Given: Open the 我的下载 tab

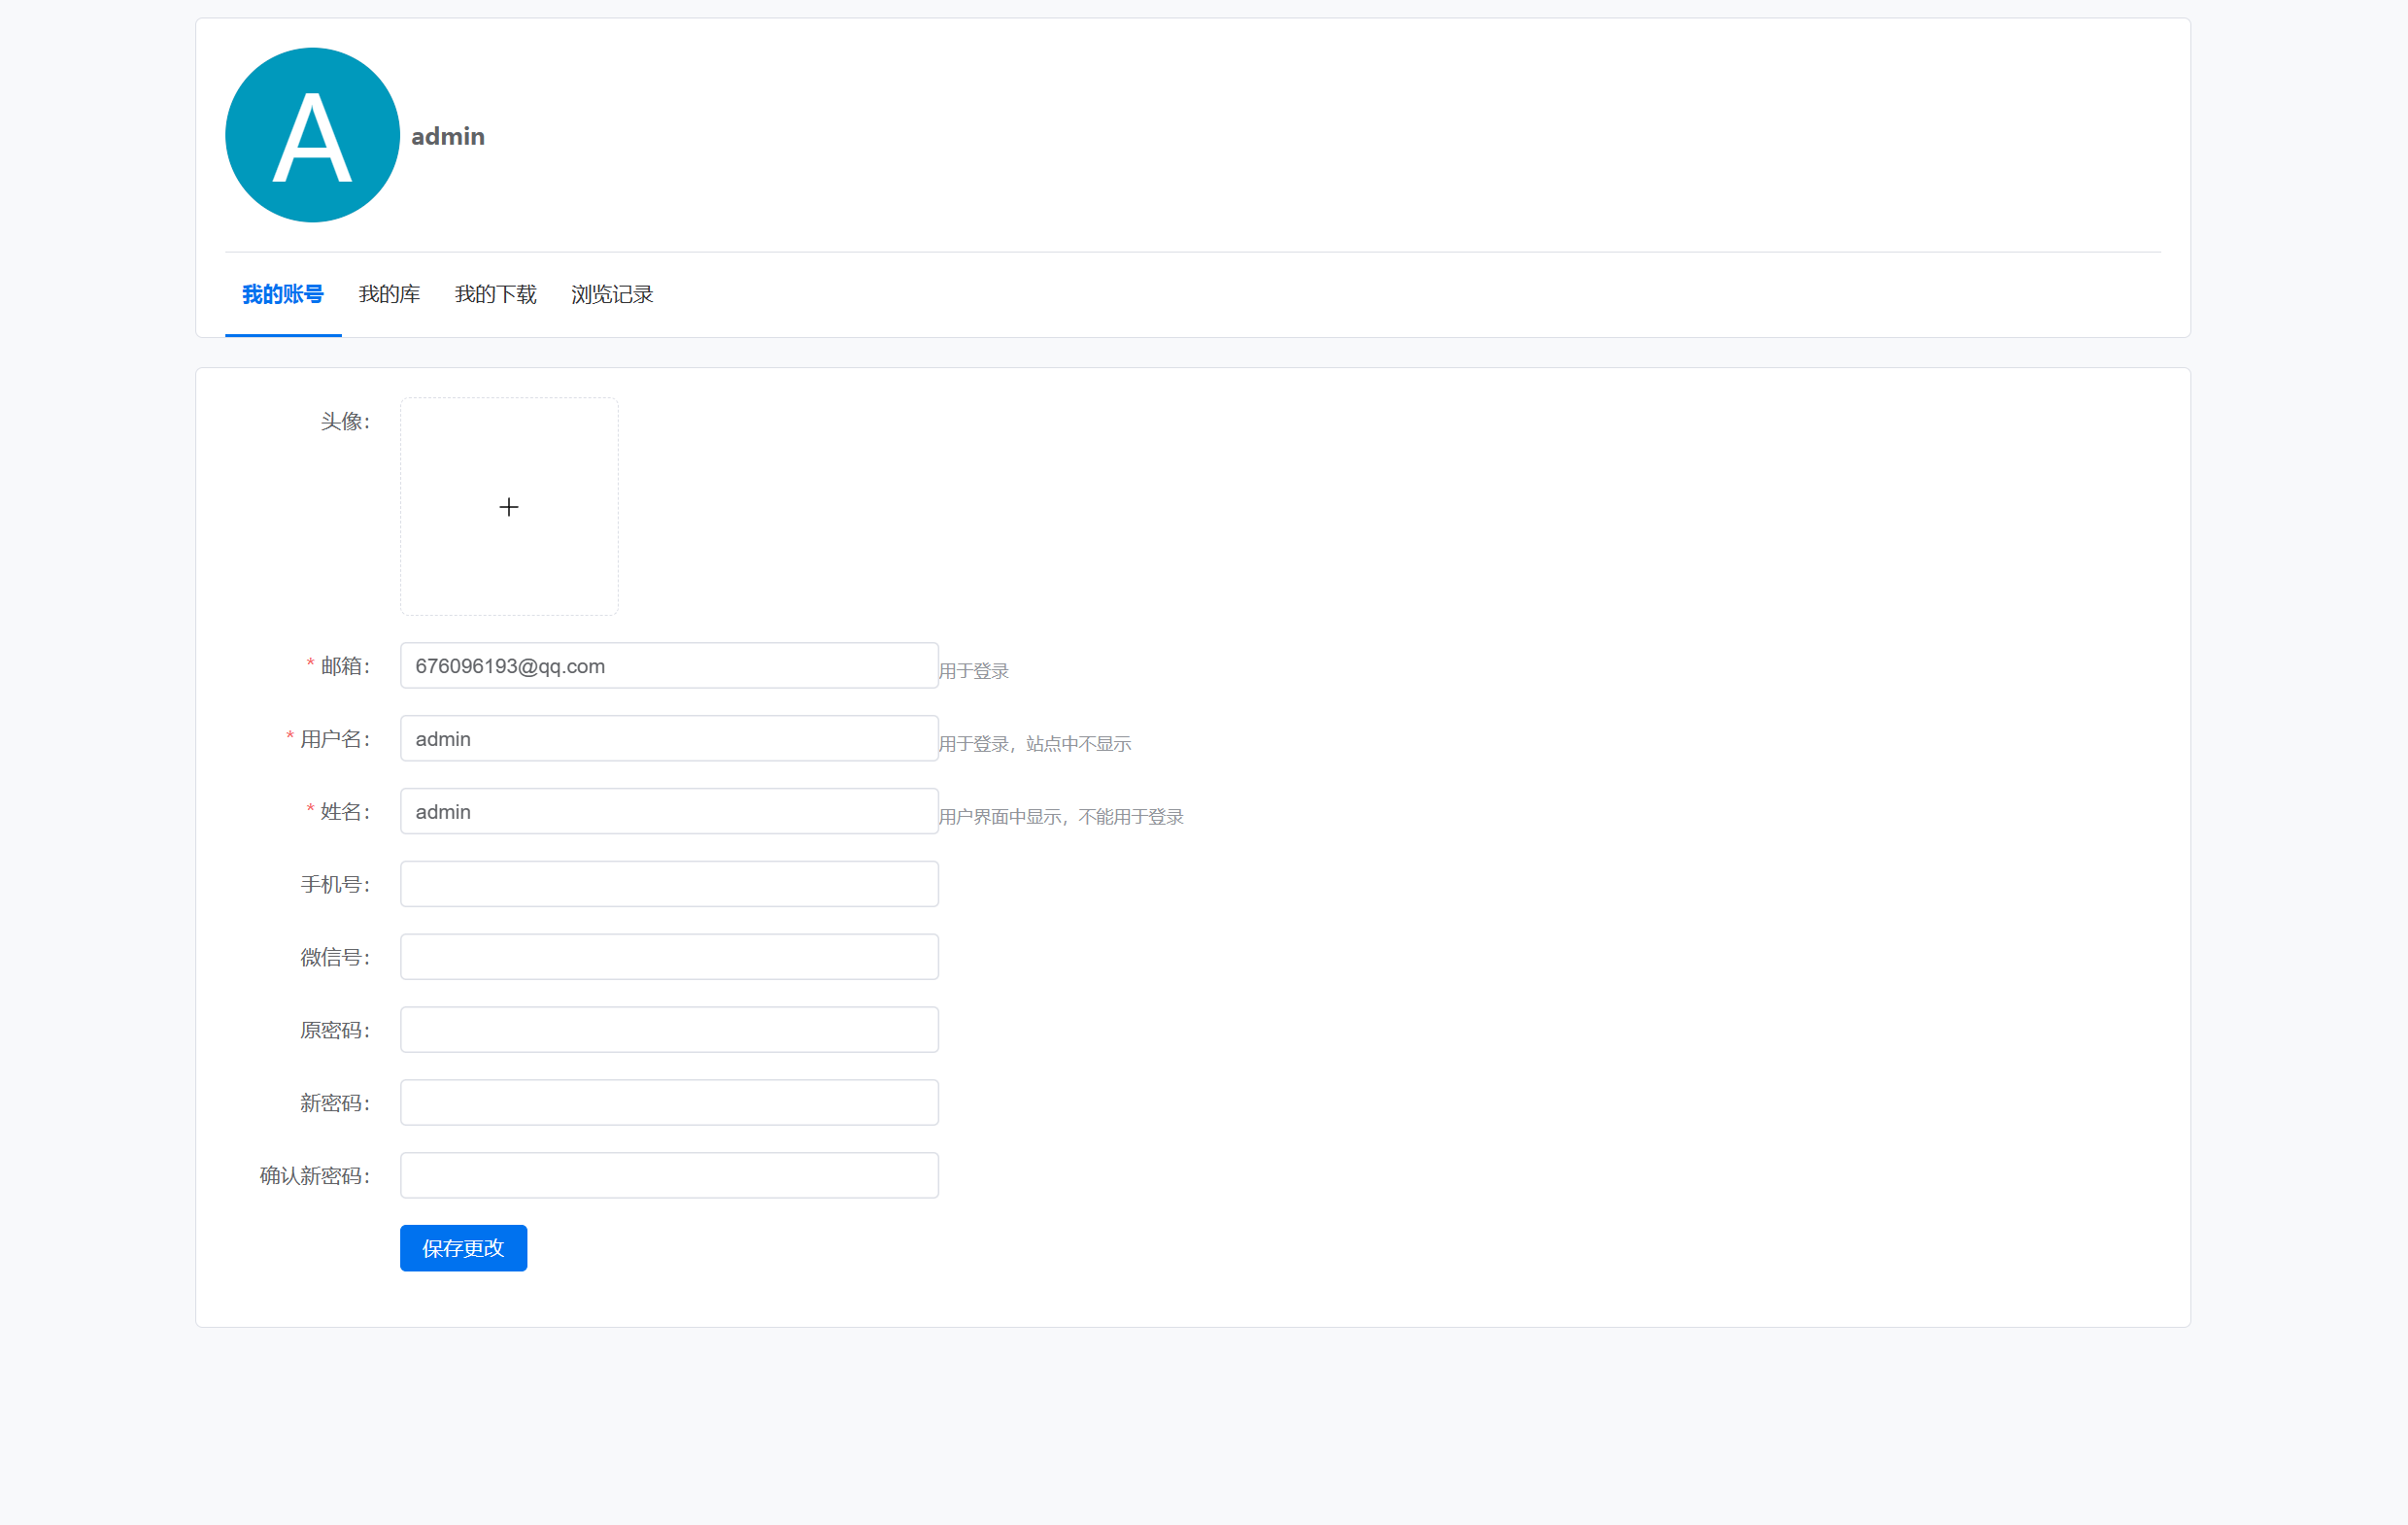Looking at the screenshot, I should tap(496, 294).
